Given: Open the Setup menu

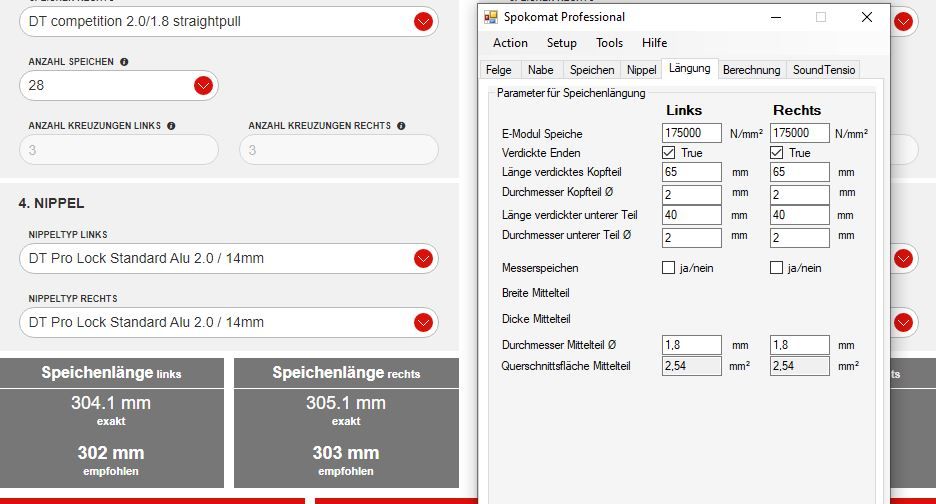Looking at the screenshot, I should tap(562, 43).
